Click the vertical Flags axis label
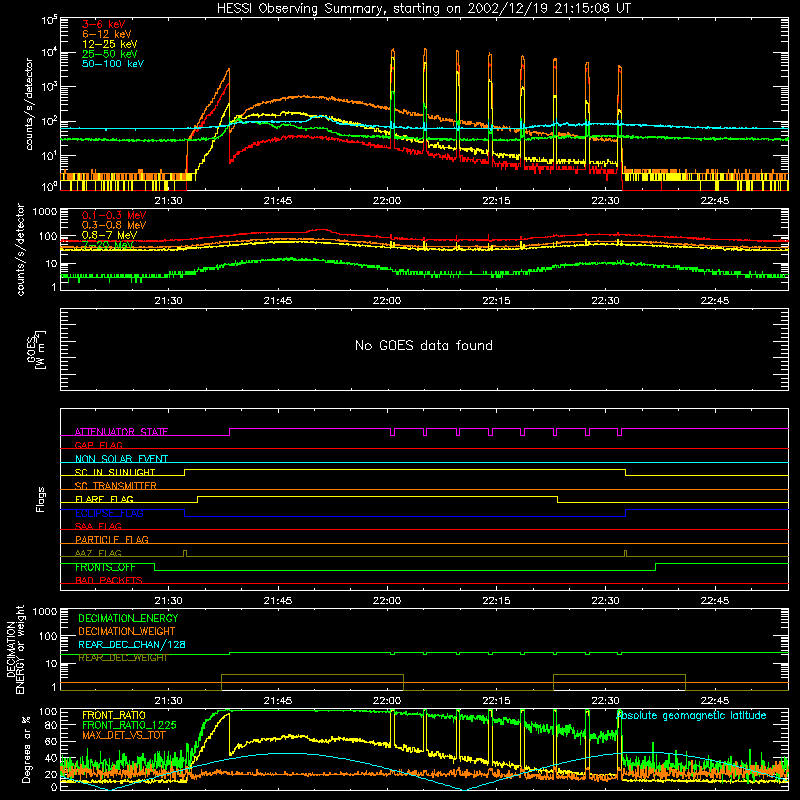Screen dimensions: 800x800 click(40, 499)
